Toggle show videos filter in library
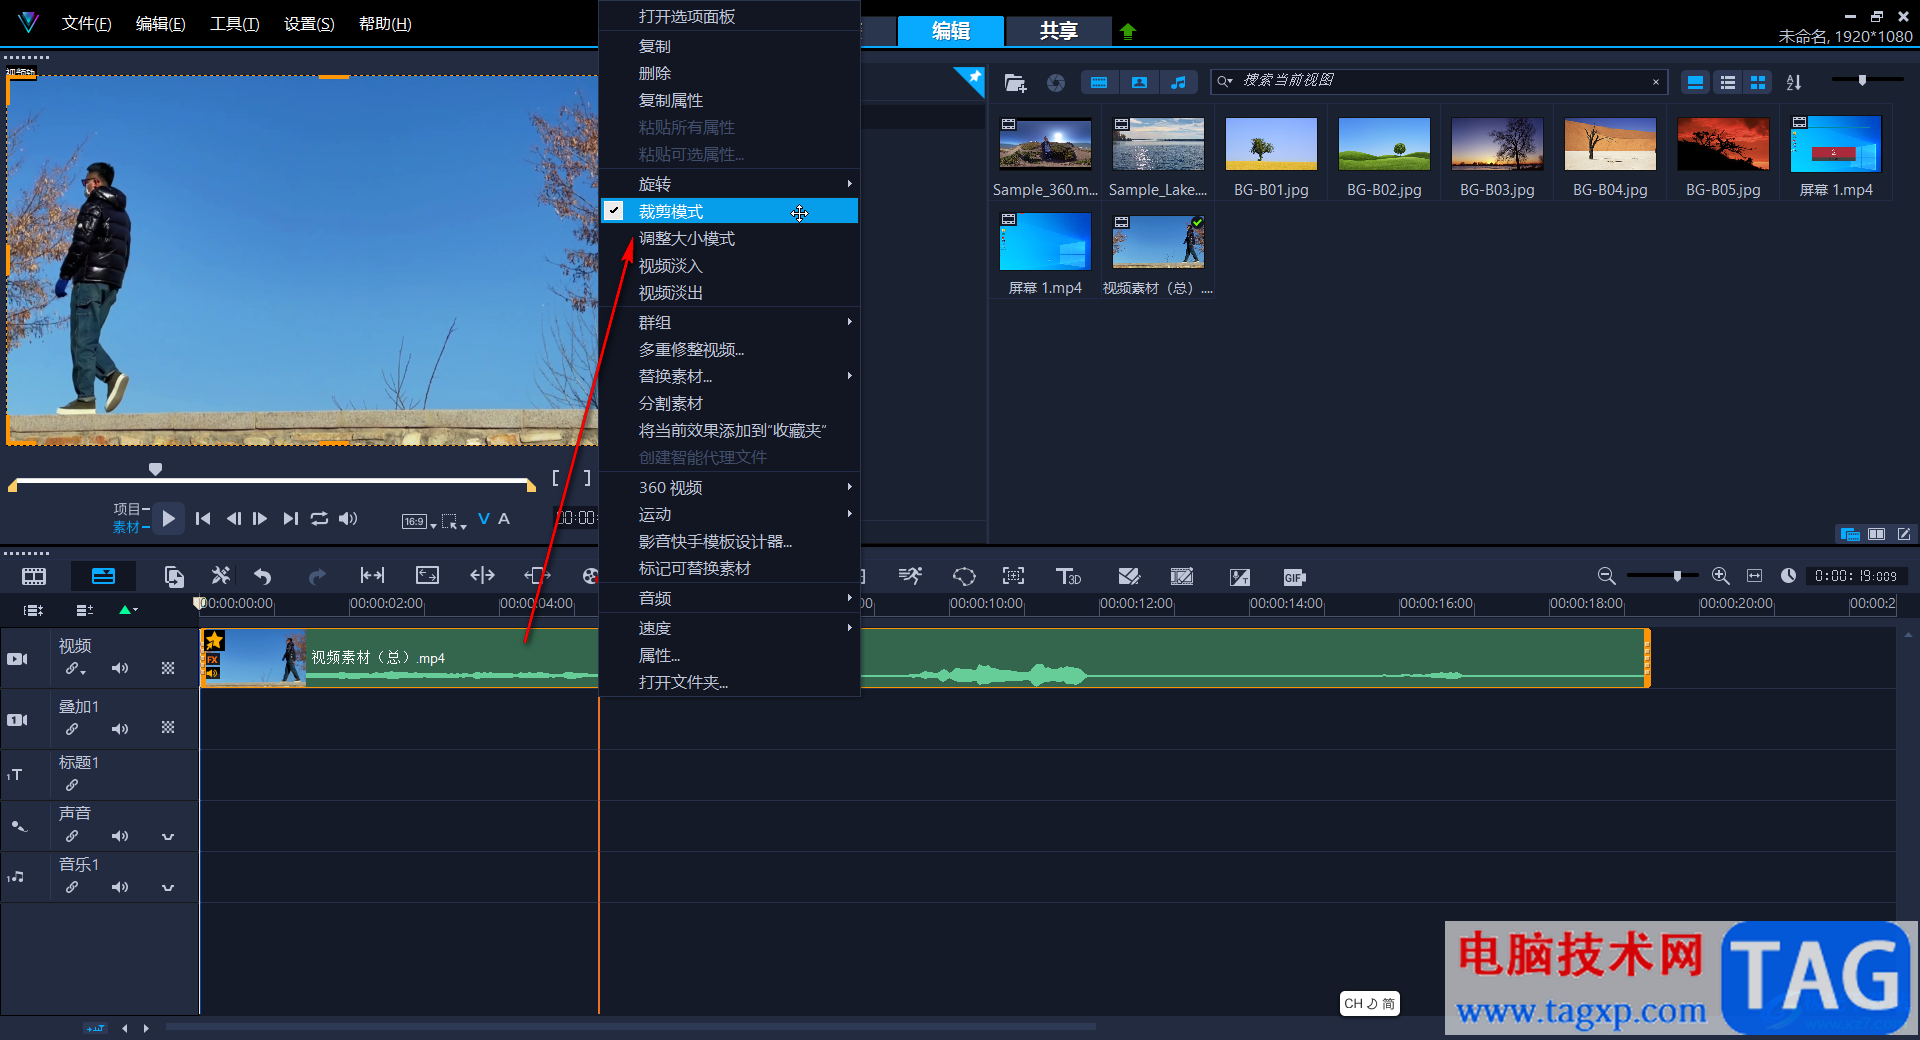This screenshot has width=1920, height=1040. pos(1099,82)
